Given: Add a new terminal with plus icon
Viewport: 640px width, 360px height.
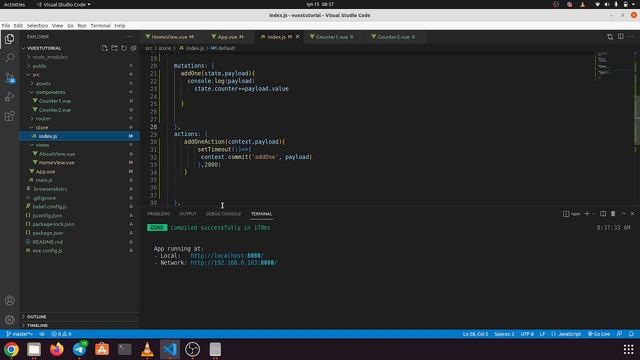Looking at the screenshot, I should click(587, 213).
